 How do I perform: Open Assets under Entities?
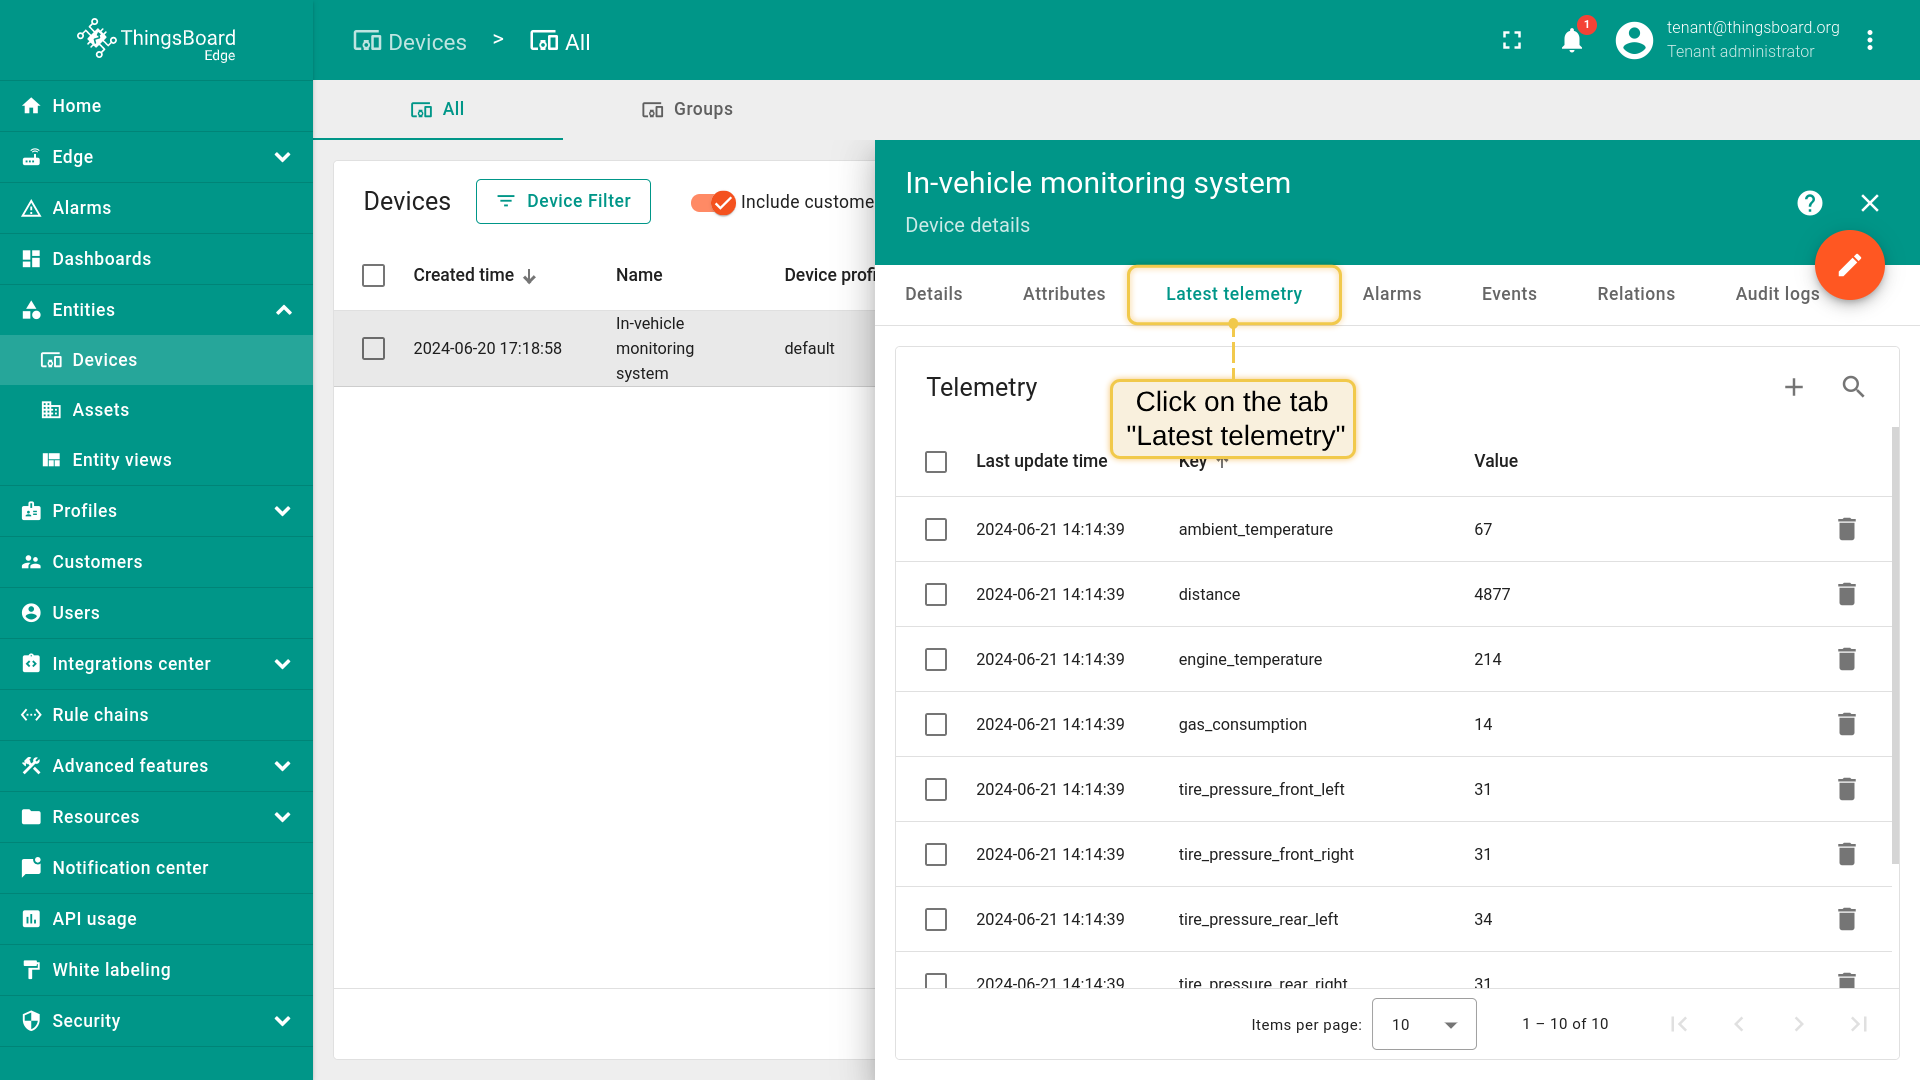click(x=156, y=410)
